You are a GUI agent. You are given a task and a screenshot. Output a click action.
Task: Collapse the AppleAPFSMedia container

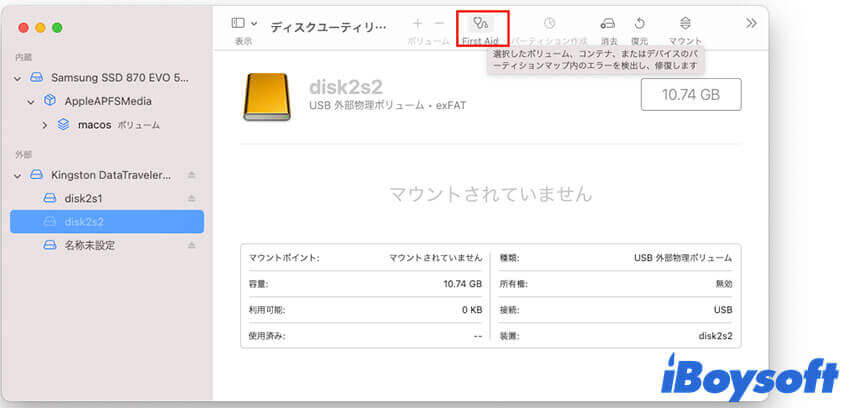click(x=31, y=102)
